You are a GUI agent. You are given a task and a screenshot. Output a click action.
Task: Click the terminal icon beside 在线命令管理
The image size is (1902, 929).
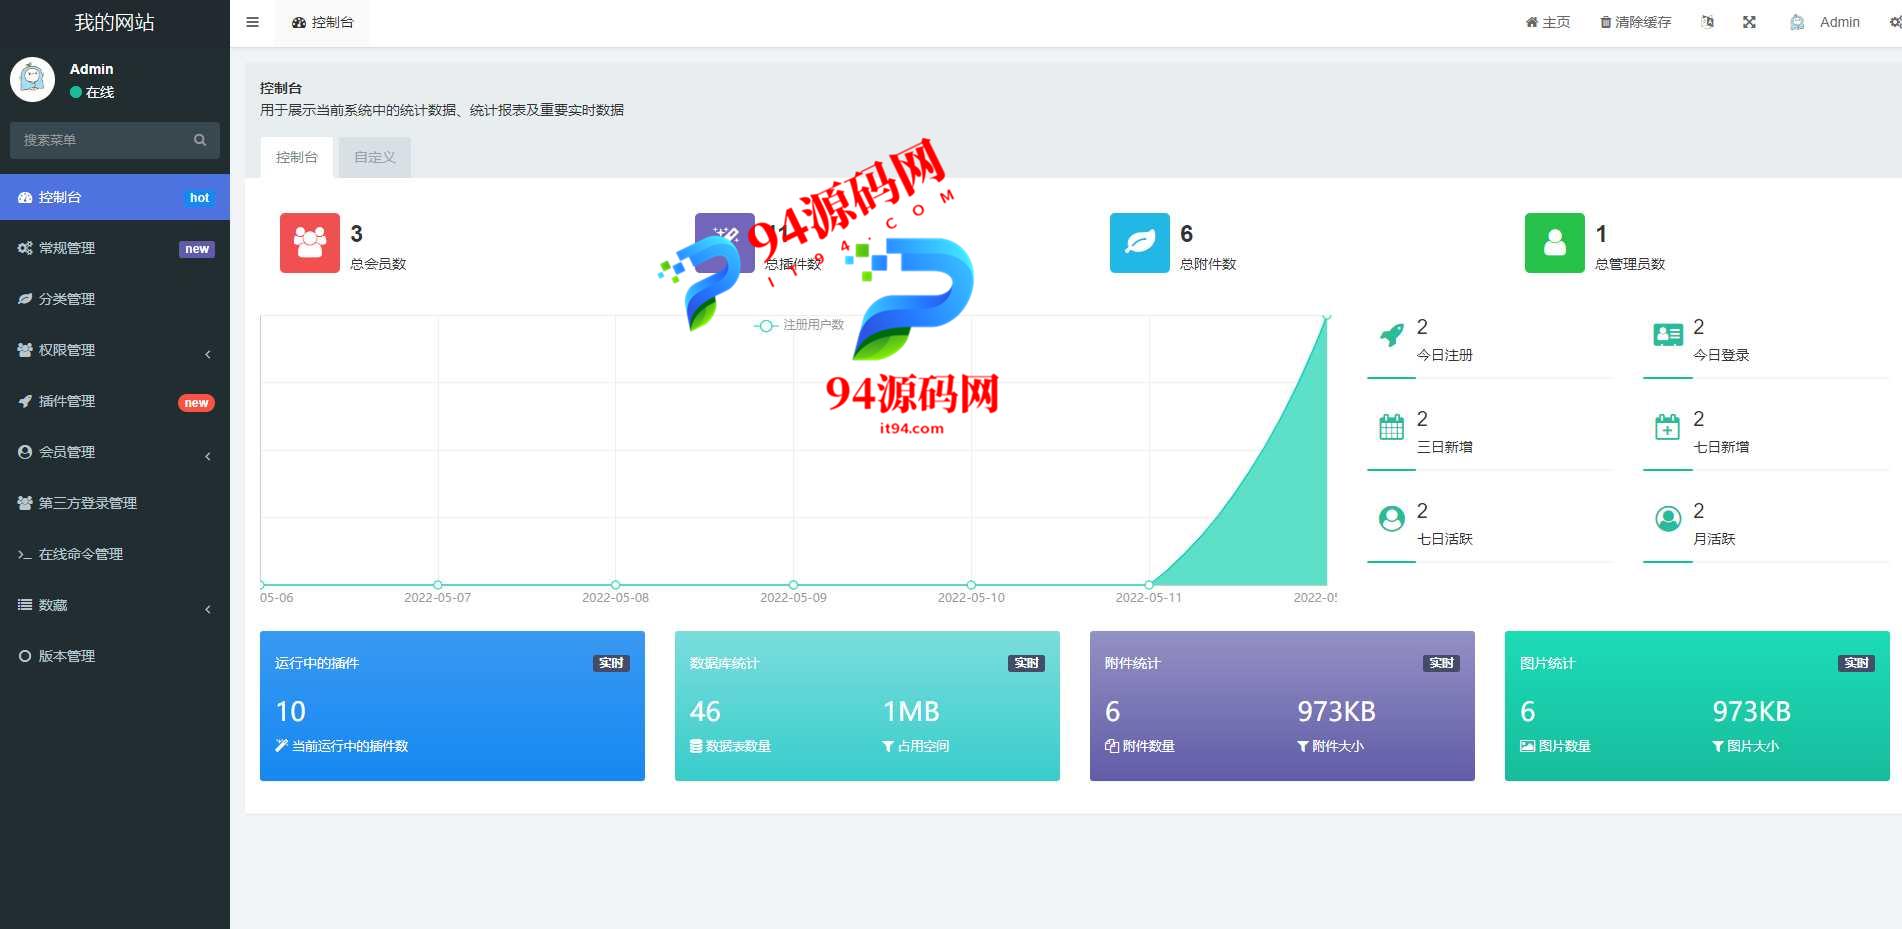25,554
